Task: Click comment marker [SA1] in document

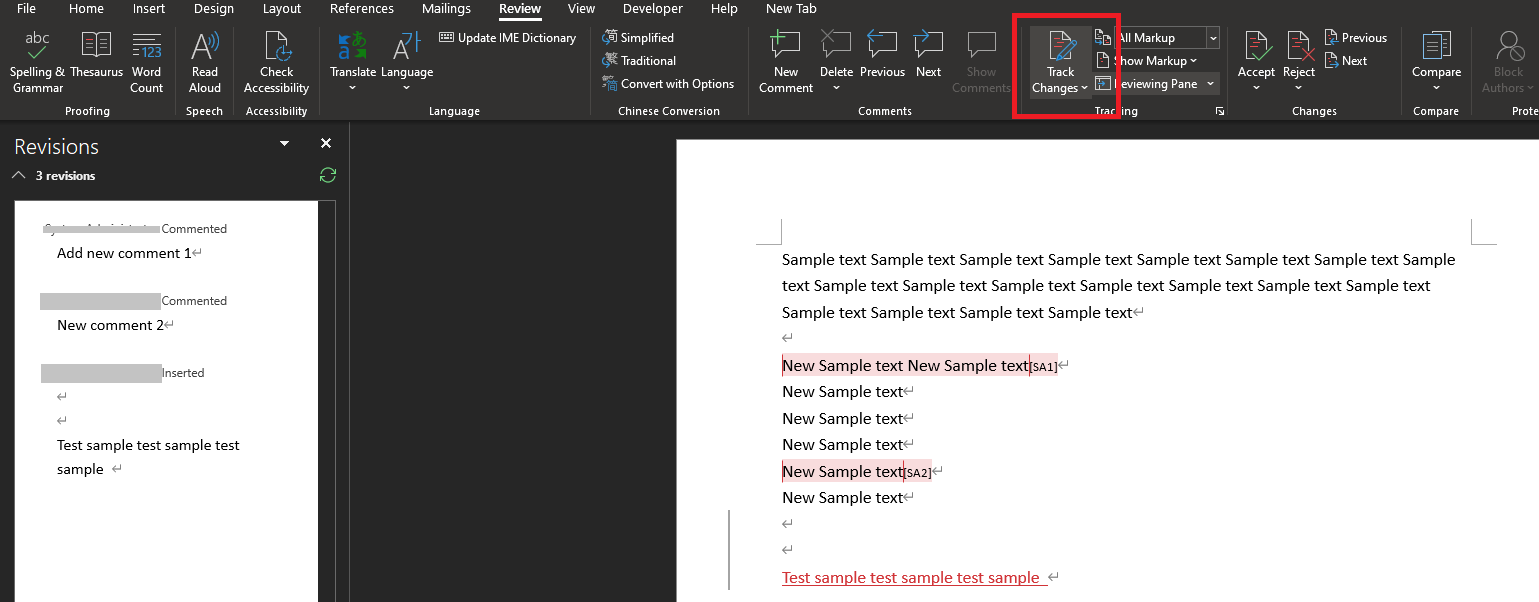Action: pos(1044,367)
